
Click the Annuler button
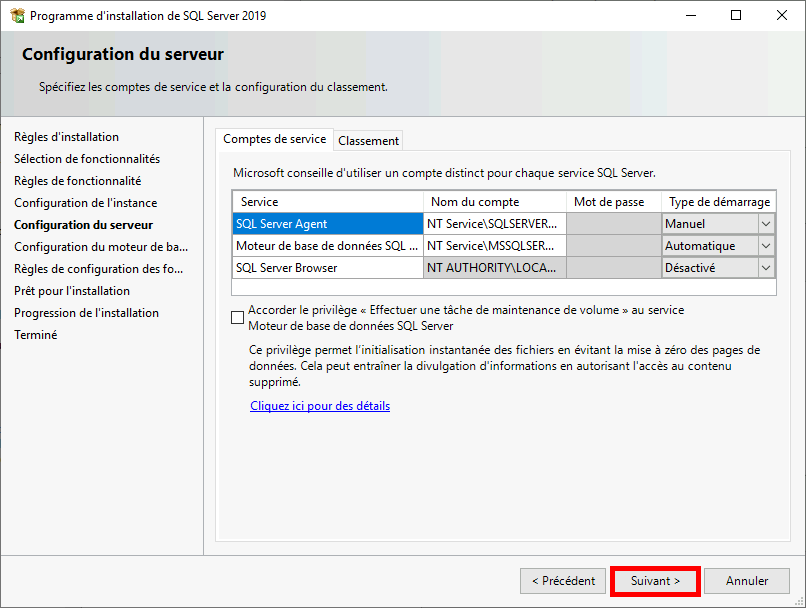(x=746, y=580)
